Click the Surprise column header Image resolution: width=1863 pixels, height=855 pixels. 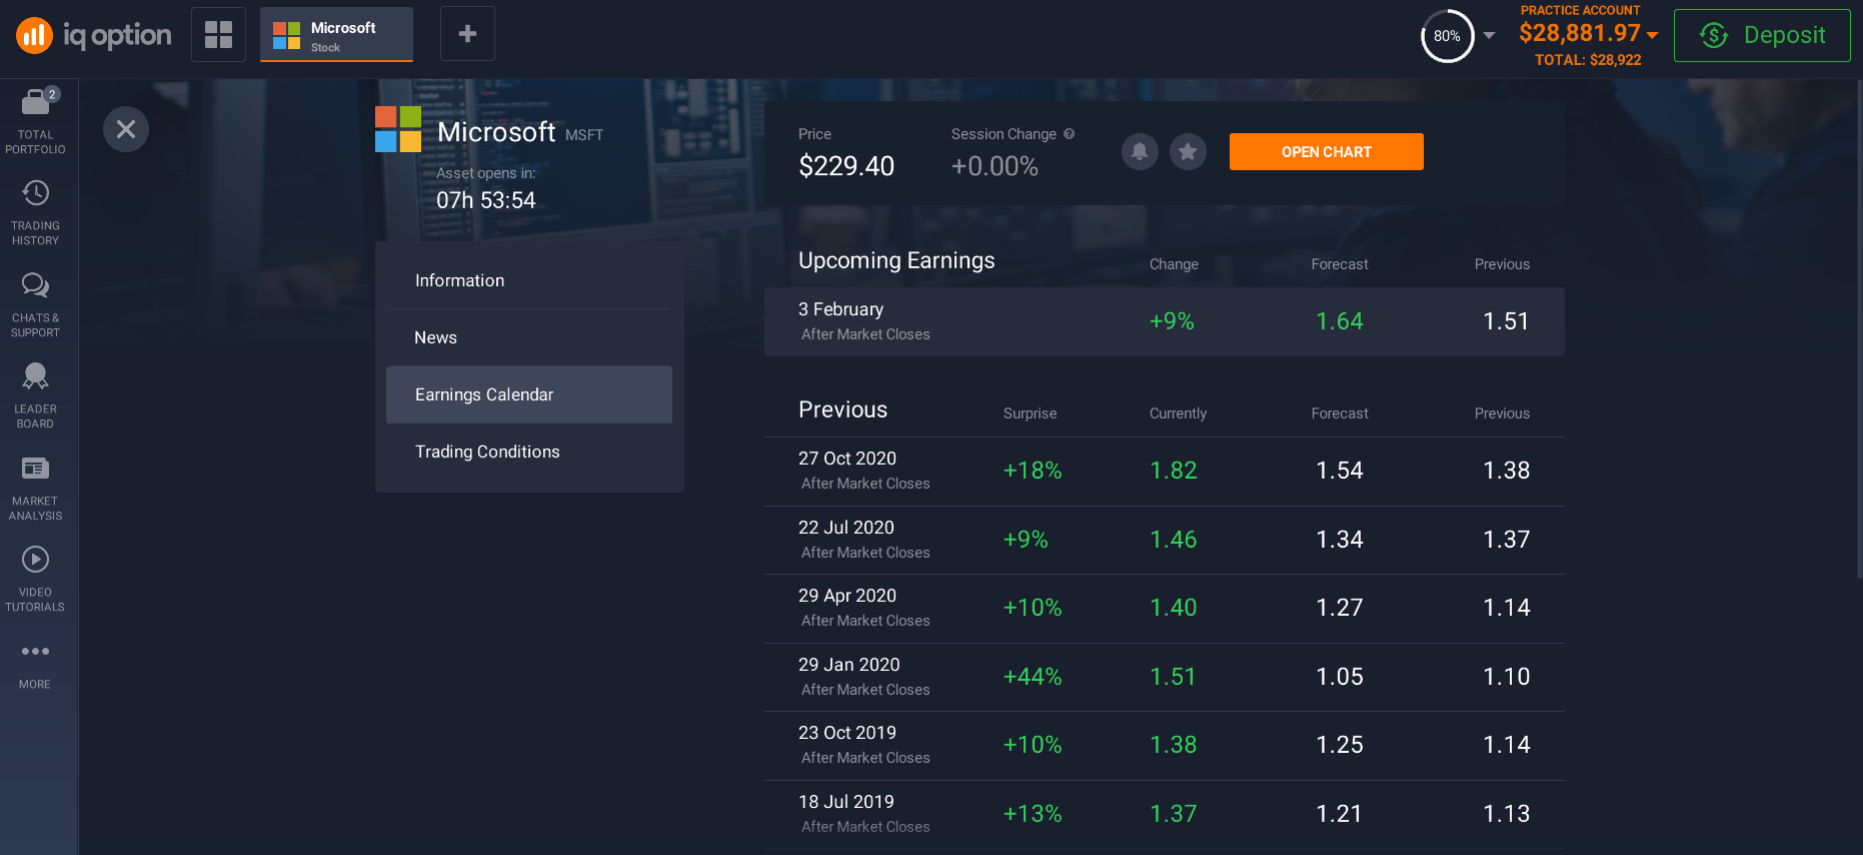pos(1030,413)
